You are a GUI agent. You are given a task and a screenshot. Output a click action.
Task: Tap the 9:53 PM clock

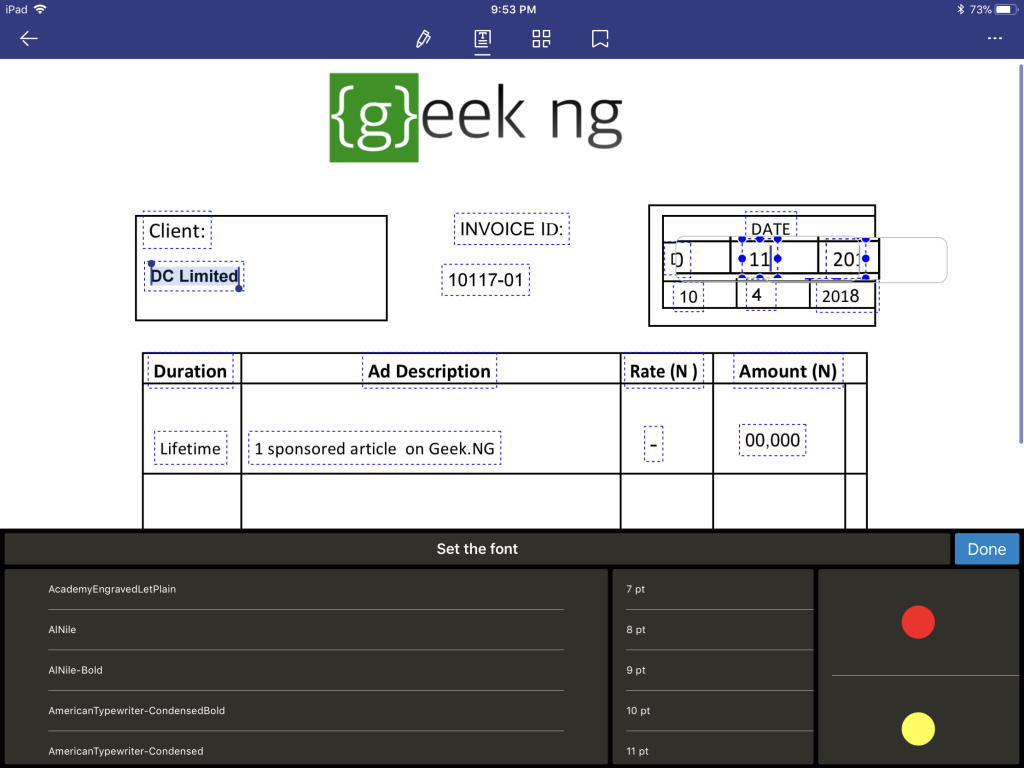pos(513,9)
